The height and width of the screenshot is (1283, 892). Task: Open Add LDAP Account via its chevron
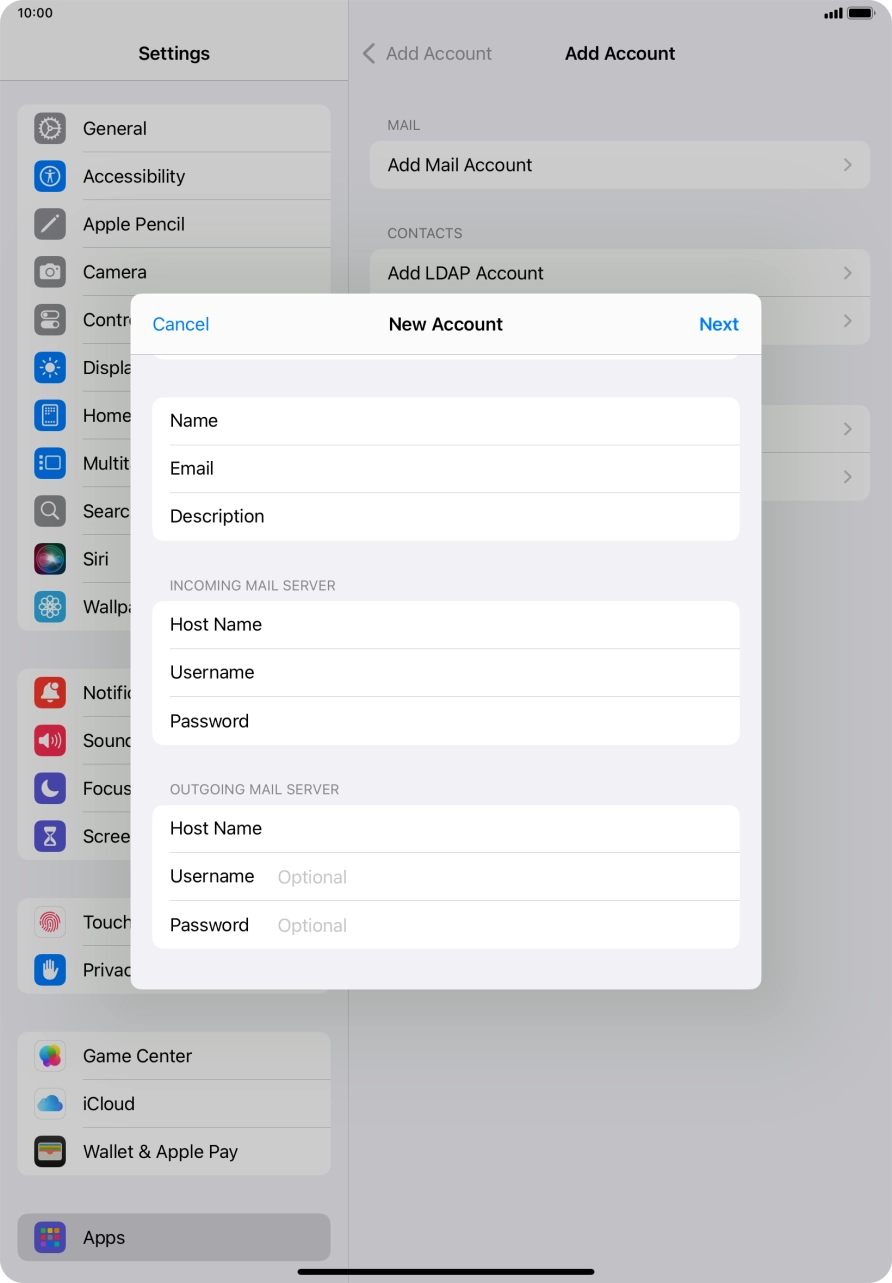(x=847, y=272)
